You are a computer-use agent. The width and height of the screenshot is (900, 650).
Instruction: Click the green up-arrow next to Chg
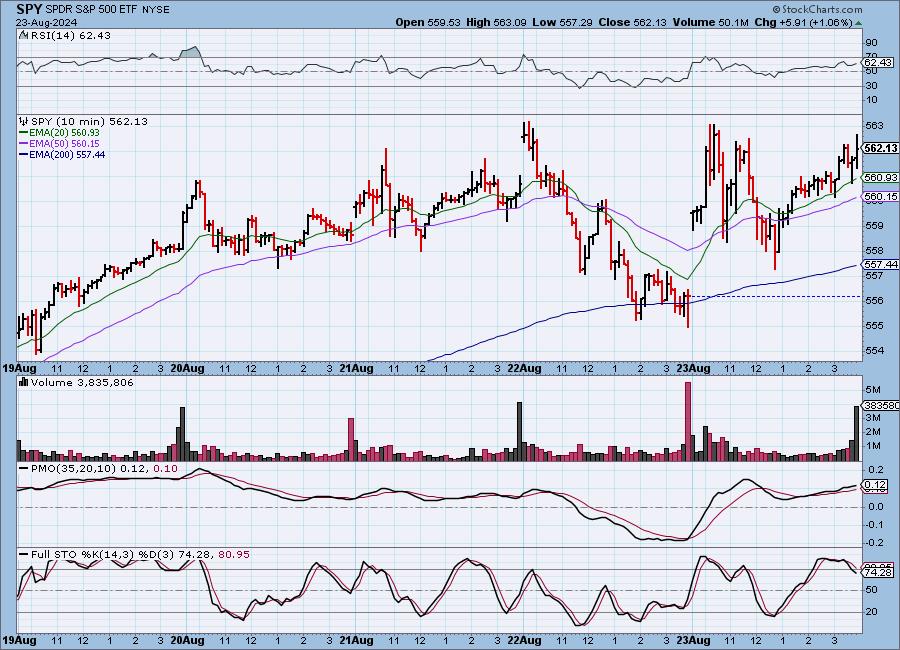858,23
